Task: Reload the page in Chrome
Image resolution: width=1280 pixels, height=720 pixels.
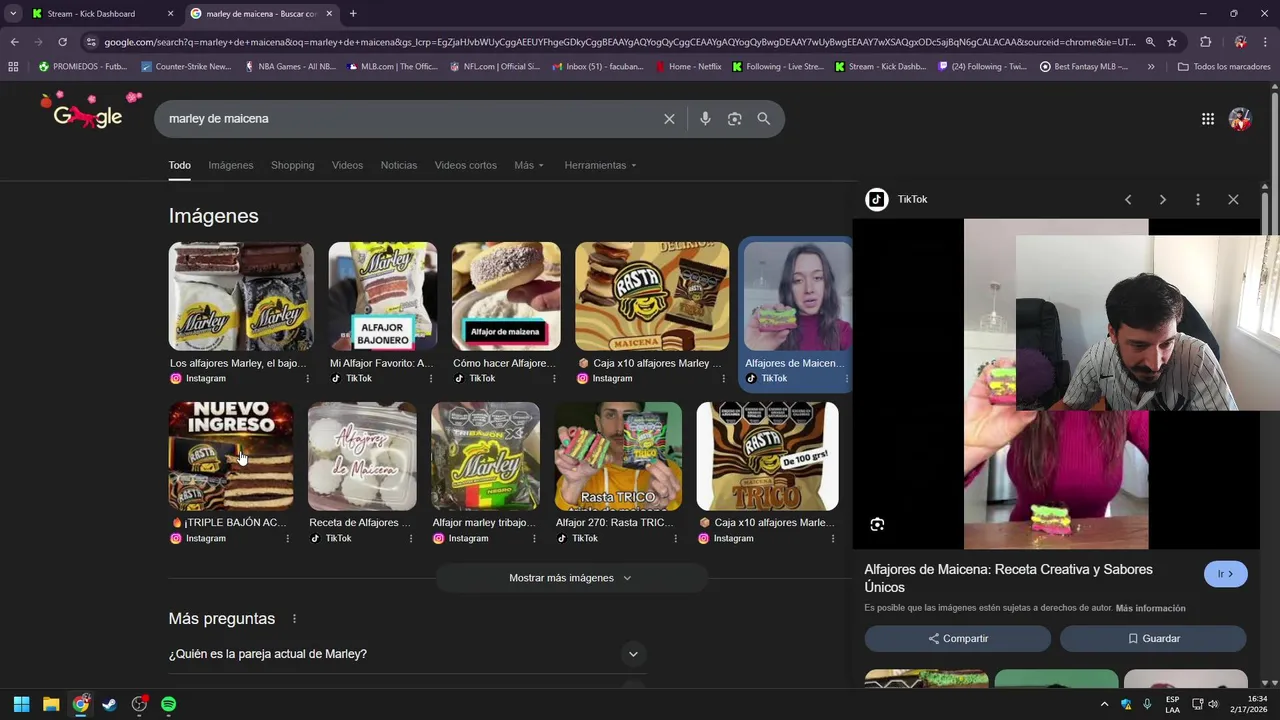Action: (x=62, y=42)
